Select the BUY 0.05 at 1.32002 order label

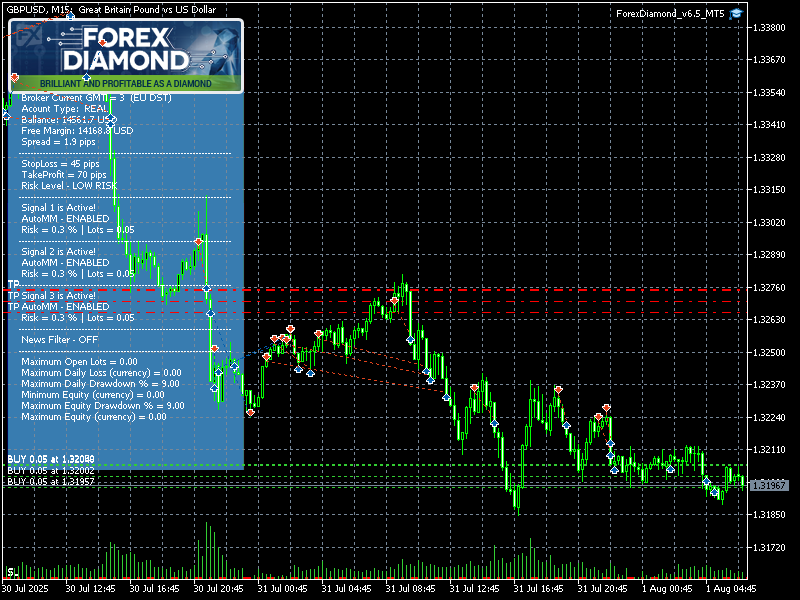click(x=51, y=470)
